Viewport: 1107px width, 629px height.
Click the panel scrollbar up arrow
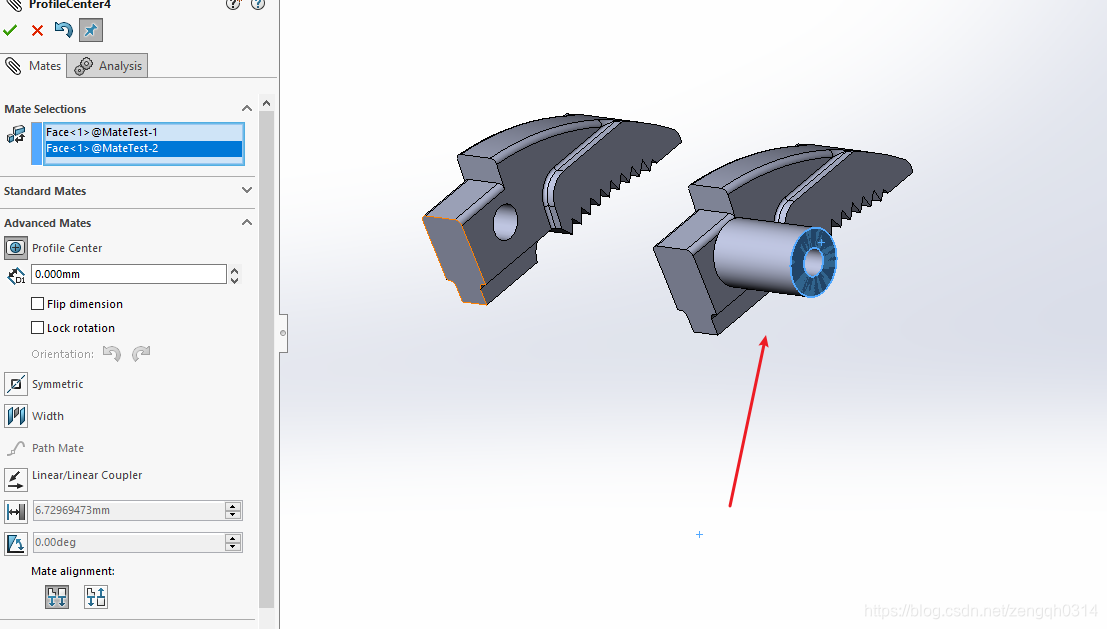point(266,103)
